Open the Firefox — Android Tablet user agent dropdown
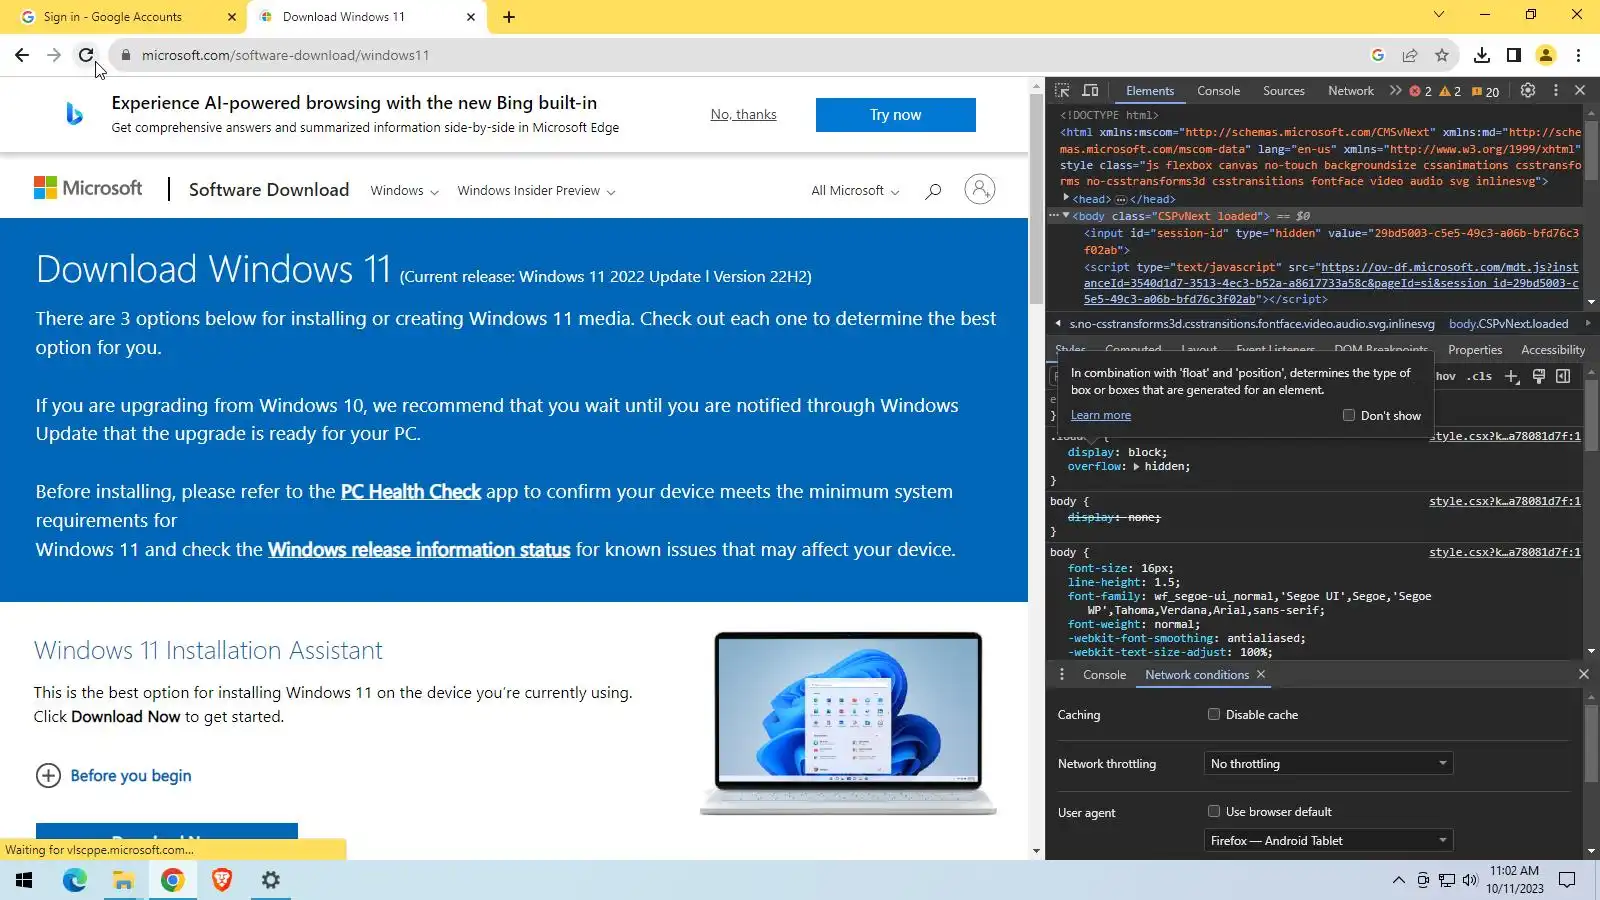The width and height of the screenshot is (1600, 900). click(x=1328, y=841)
